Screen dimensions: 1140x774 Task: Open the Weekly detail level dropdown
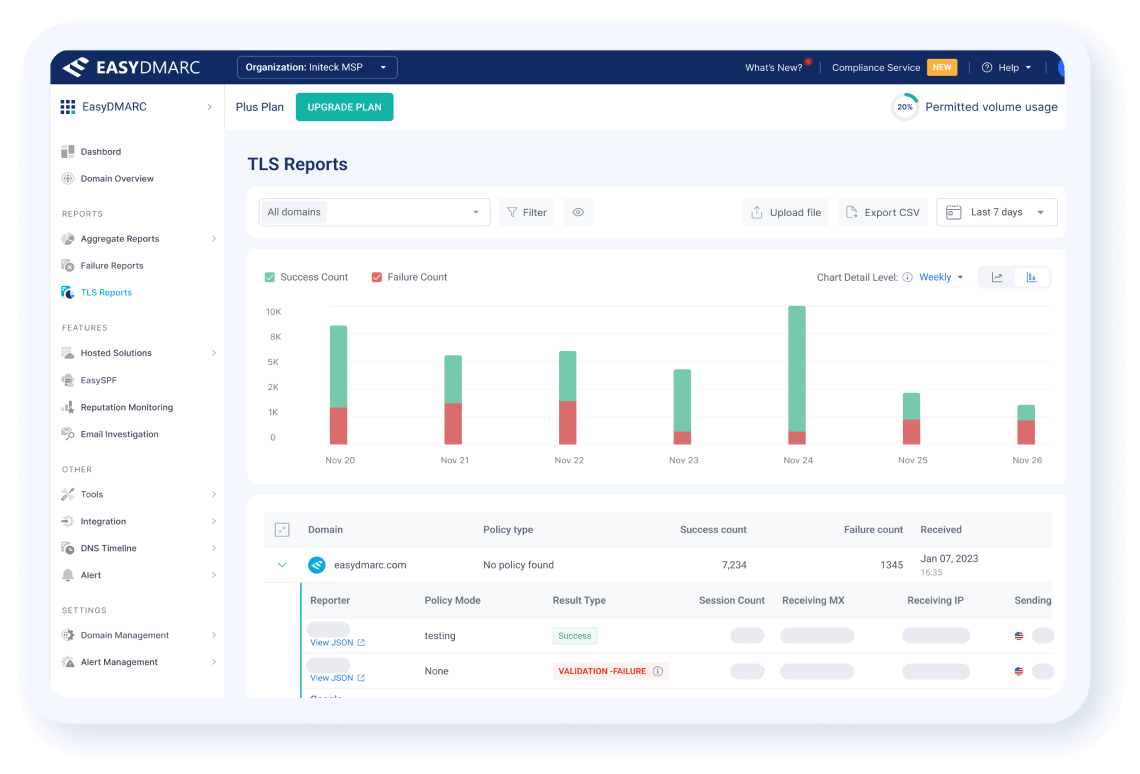coord(941,277)
